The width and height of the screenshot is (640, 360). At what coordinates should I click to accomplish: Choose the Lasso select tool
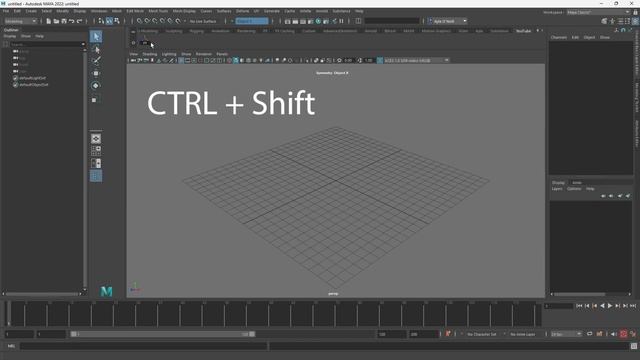click(96, 49)
